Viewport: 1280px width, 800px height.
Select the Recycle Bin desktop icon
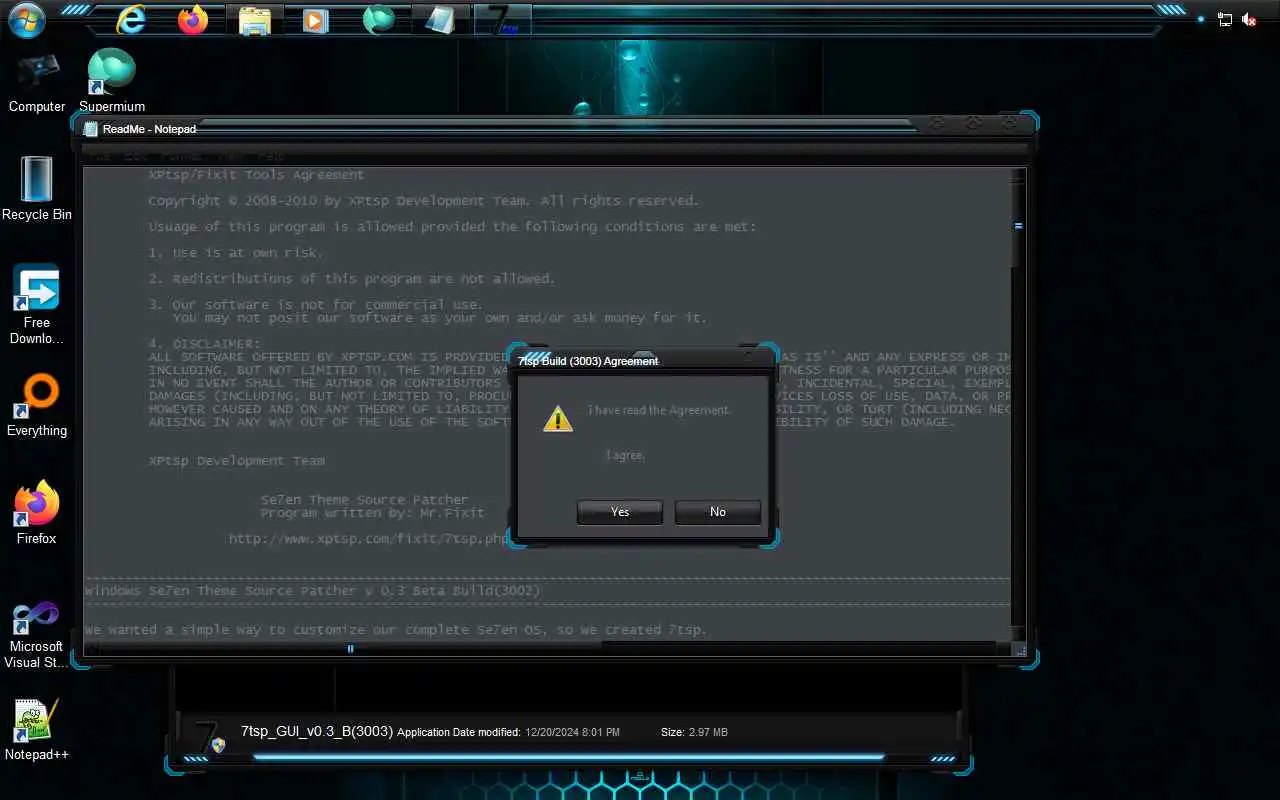37,189
